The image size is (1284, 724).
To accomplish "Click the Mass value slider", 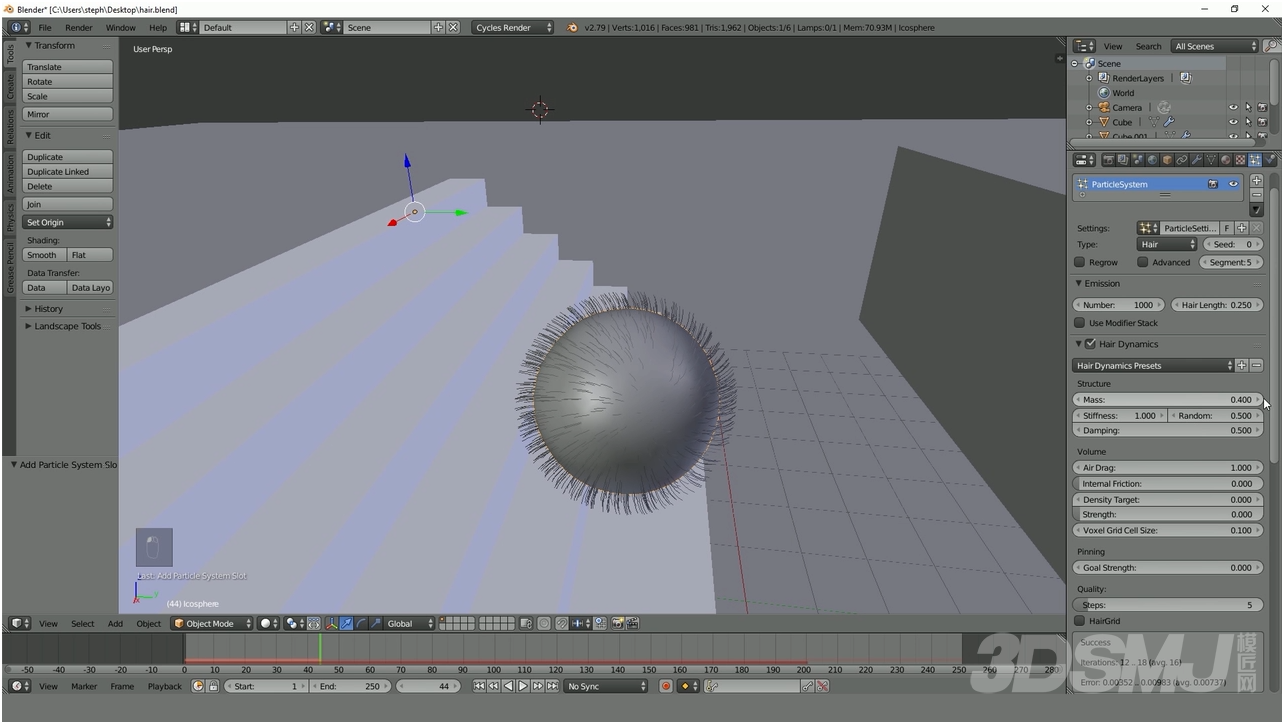I will pyautogui.click(x=1168, y=399).
